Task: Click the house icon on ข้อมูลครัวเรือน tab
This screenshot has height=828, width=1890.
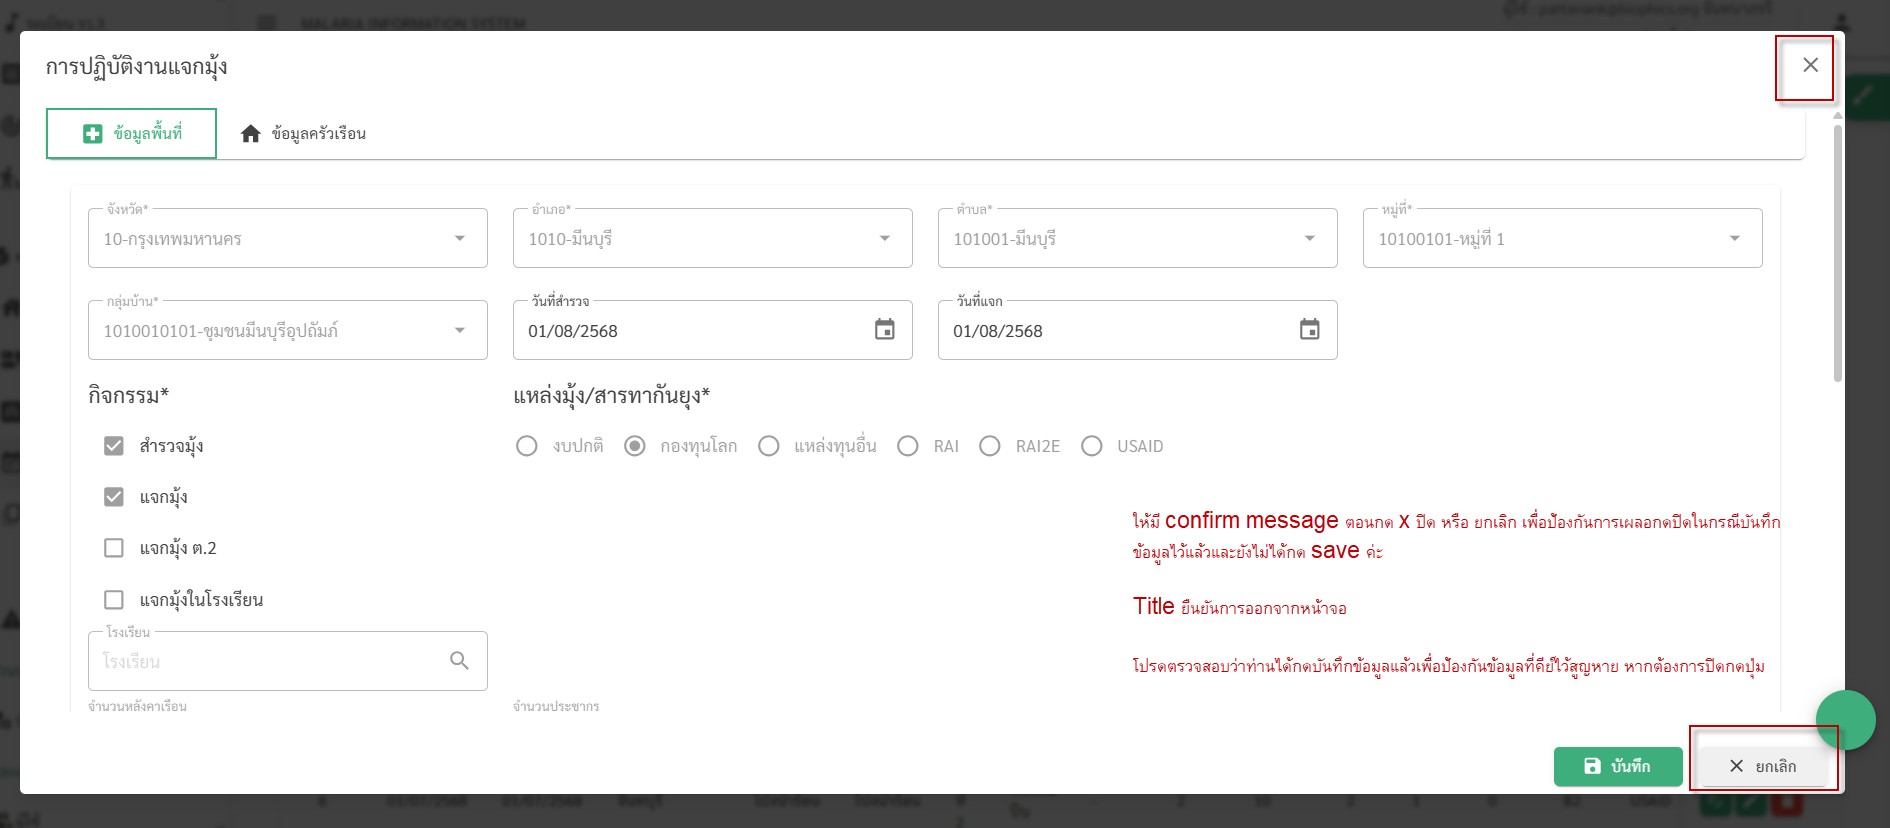Action: click(x=251, y=134)
